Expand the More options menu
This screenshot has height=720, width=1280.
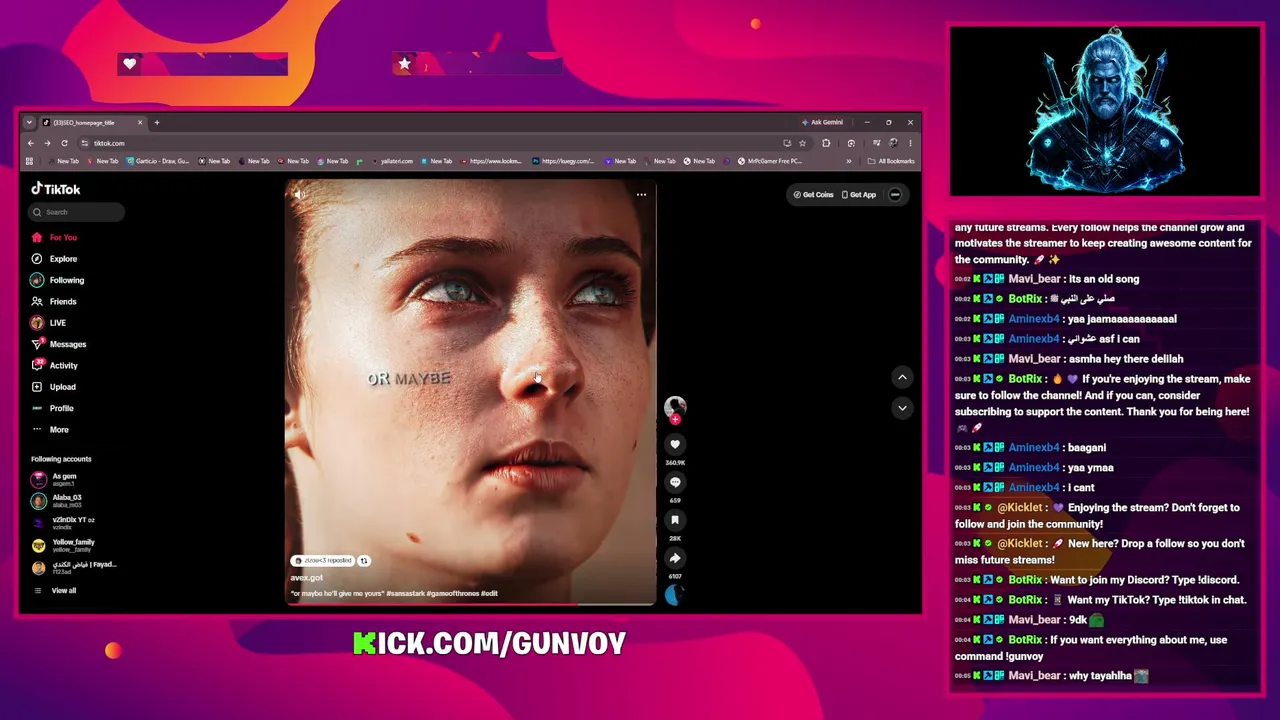click(50, 430)
